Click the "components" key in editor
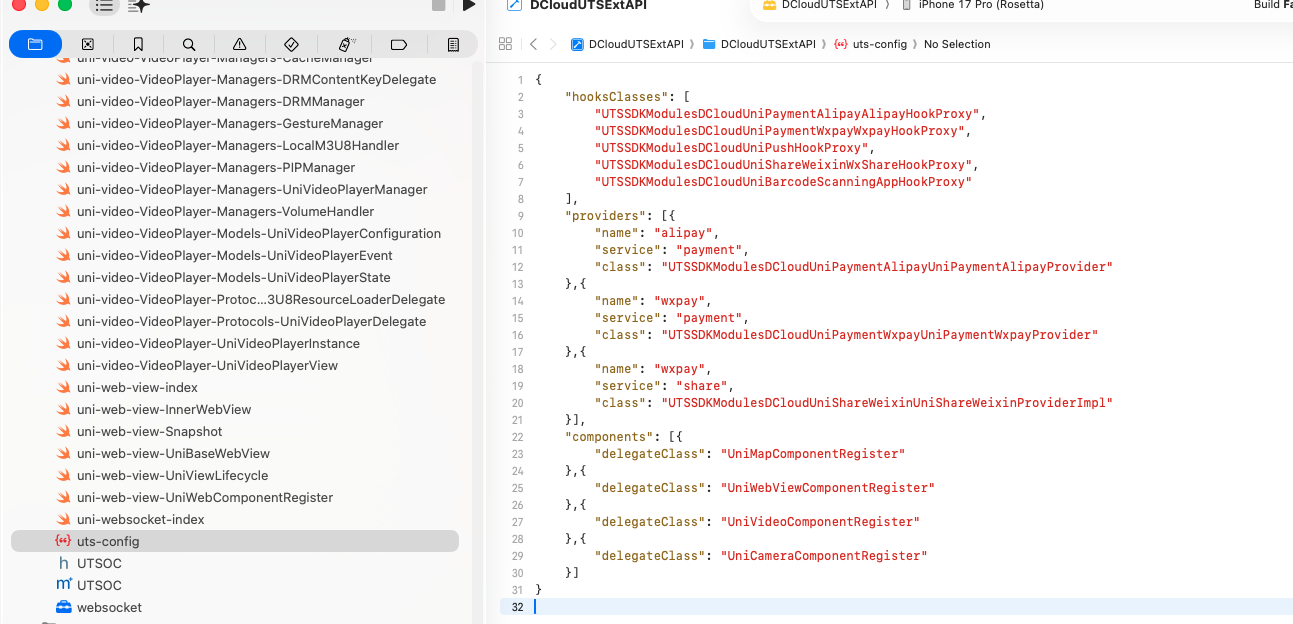The height and width of the screenshot is (624, 1293). [607, 437]
